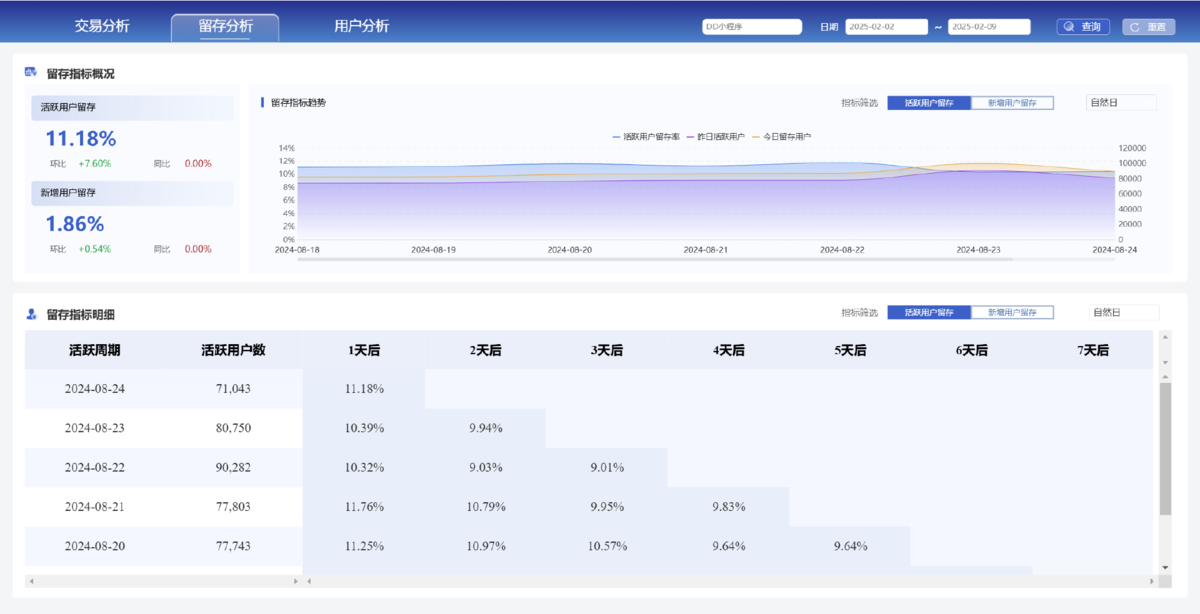This screenshot has height=614, width=1200.
Task: Click the 3天后 column header
Action: click(607, 351)
